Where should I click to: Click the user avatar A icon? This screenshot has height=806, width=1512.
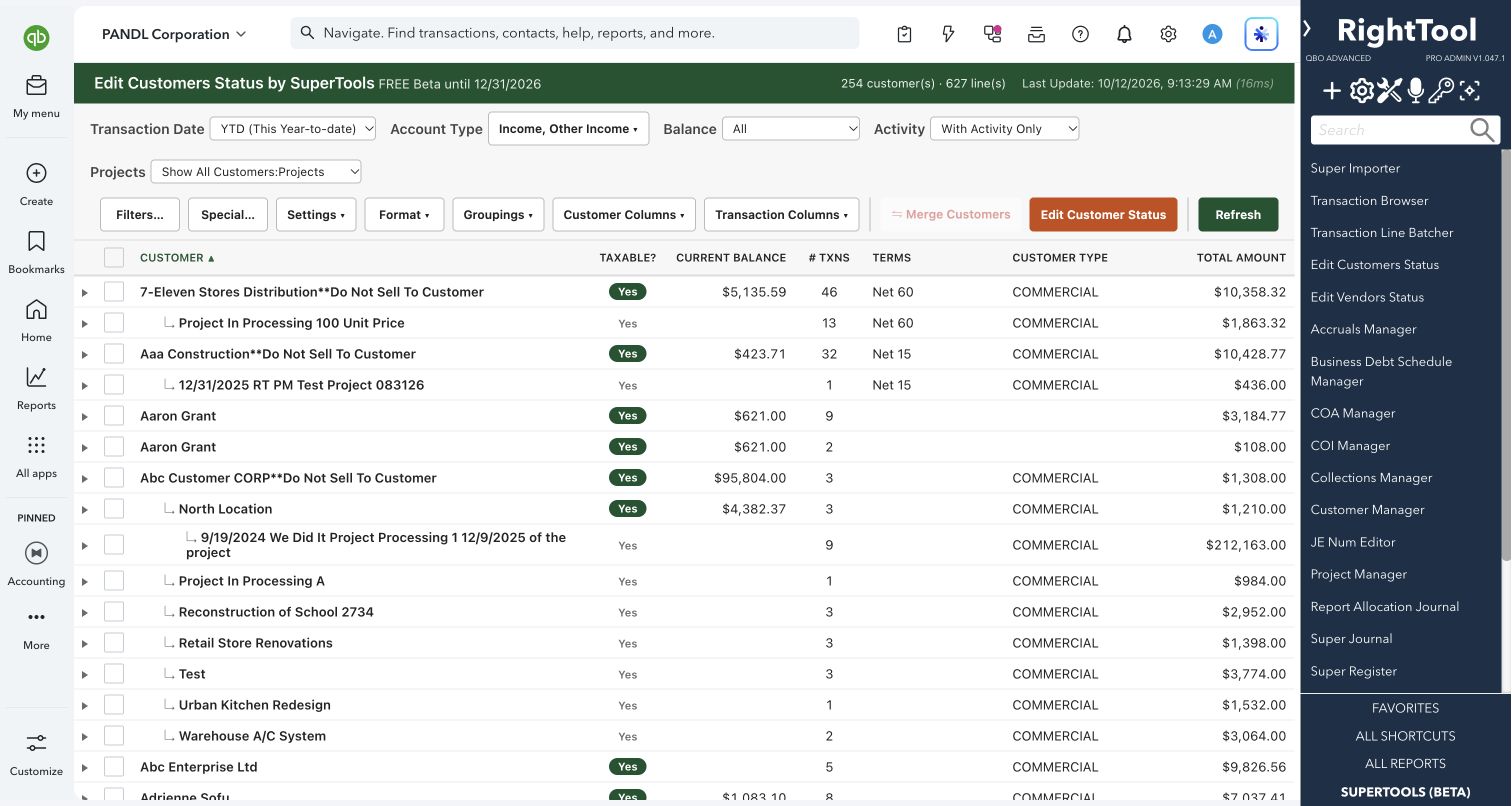1212,34
